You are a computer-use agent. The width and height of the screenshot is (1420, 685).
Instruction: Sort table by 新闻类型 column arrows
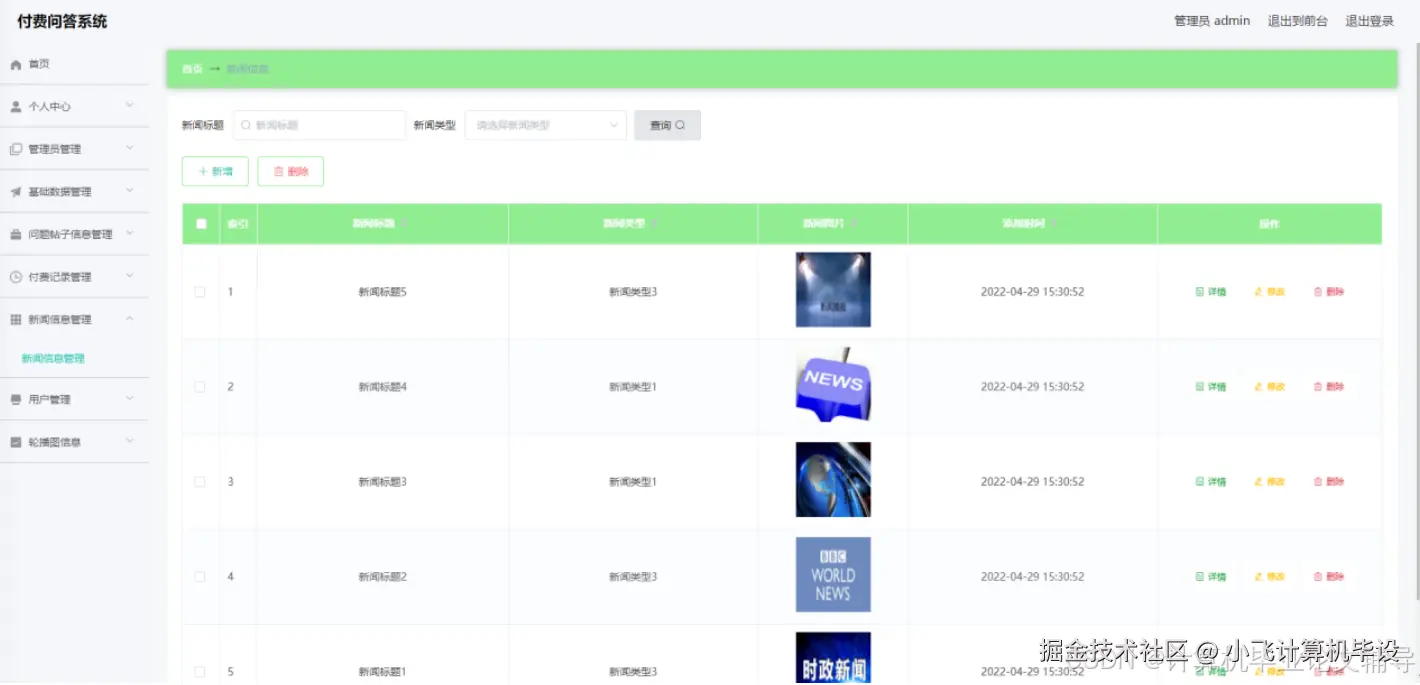click(x=654, y=224)
